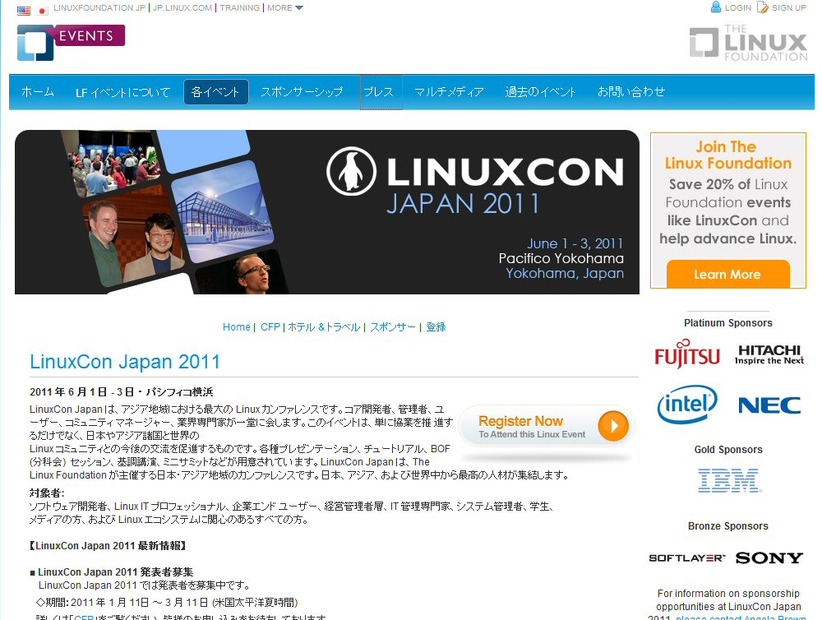Click the Bronze Sponsors heading
The width and height of the screenshot is (822, 620).
point(728,526)
